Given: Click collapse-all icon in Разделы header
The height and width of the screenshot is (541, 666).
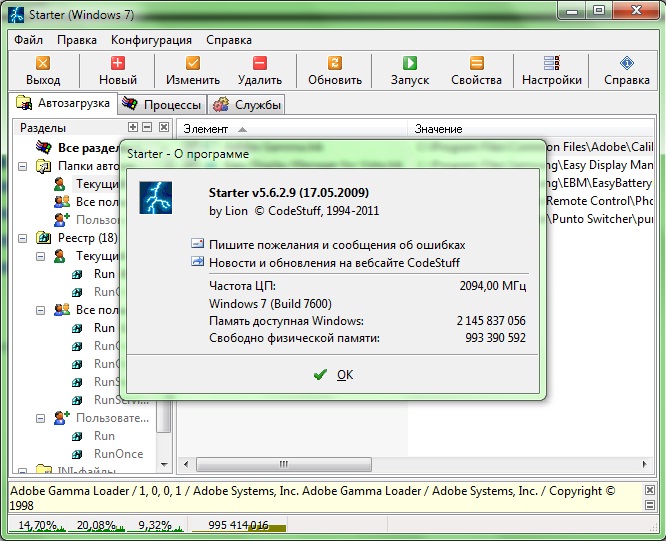Looking at the screenshot, I should (x=147, y=127).
